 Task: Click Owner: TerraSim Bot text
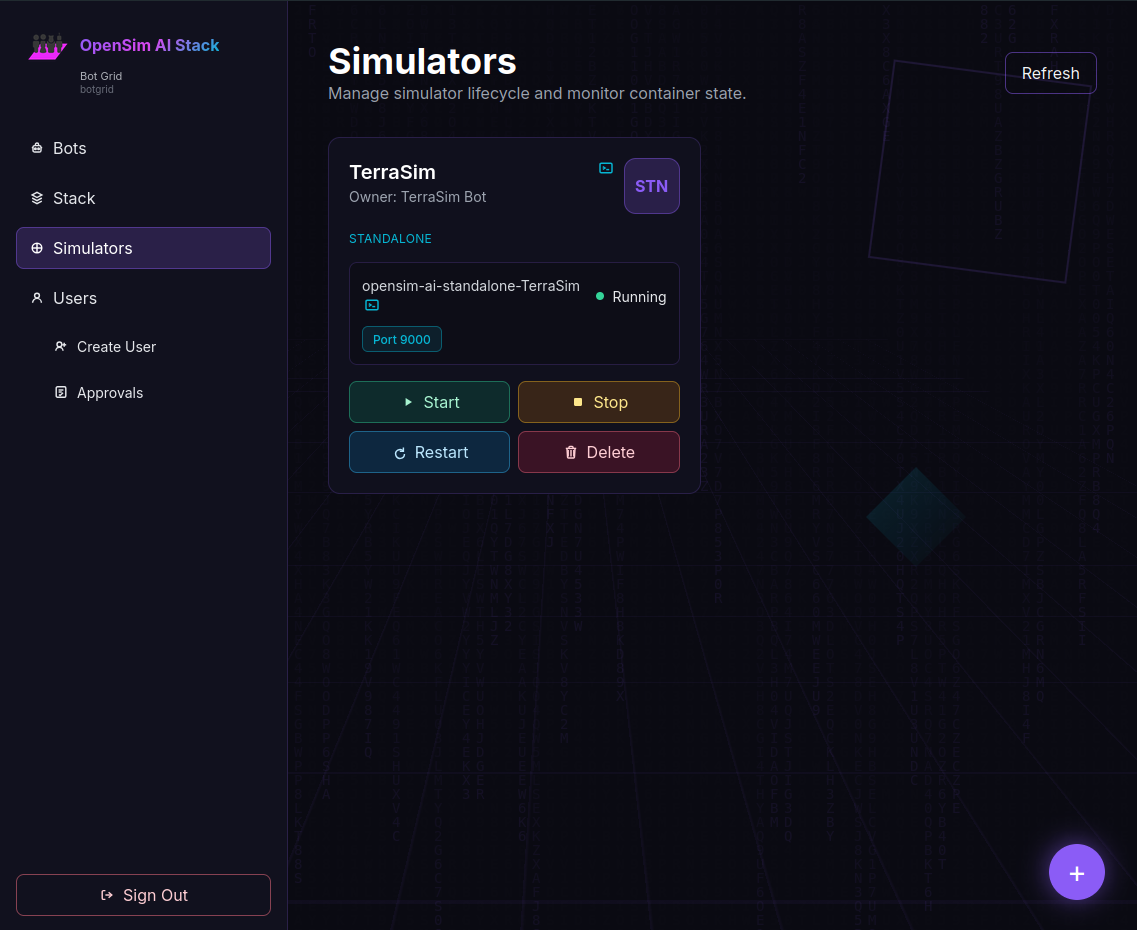coord(418,196)
